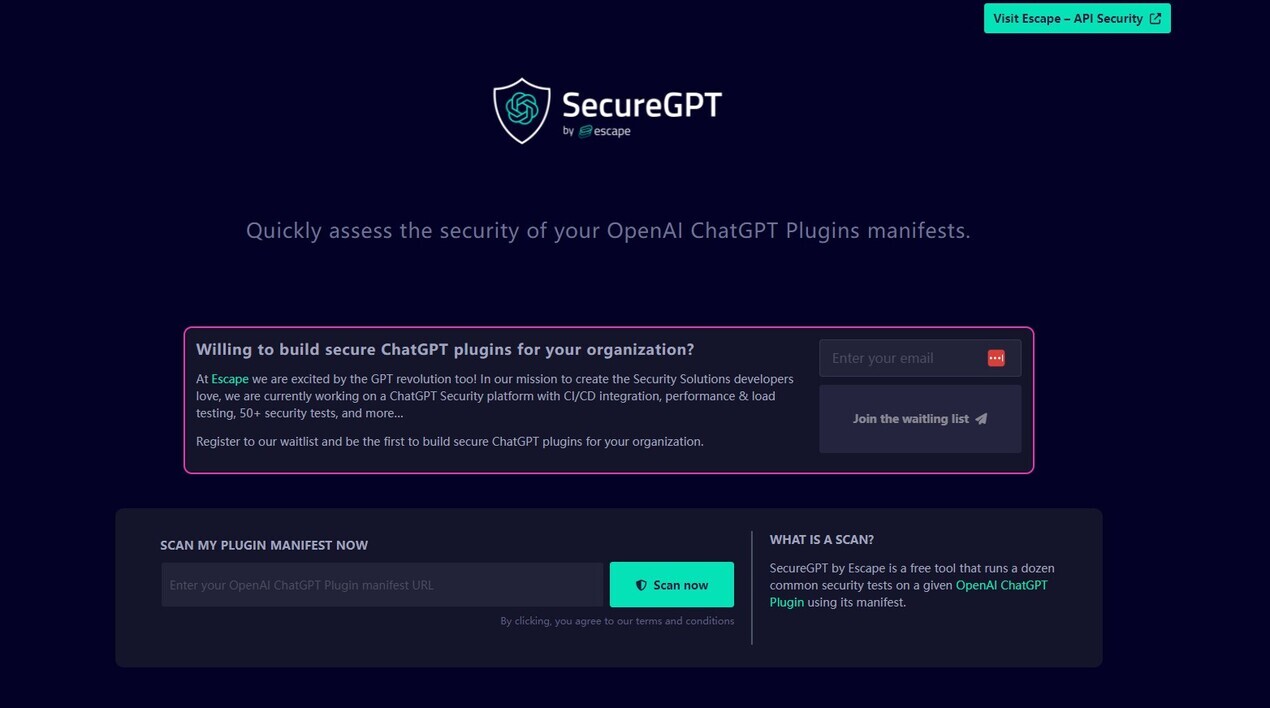Click the 'Join the waitling list' button
The image size is (1270, 708).
pos(919,418)
